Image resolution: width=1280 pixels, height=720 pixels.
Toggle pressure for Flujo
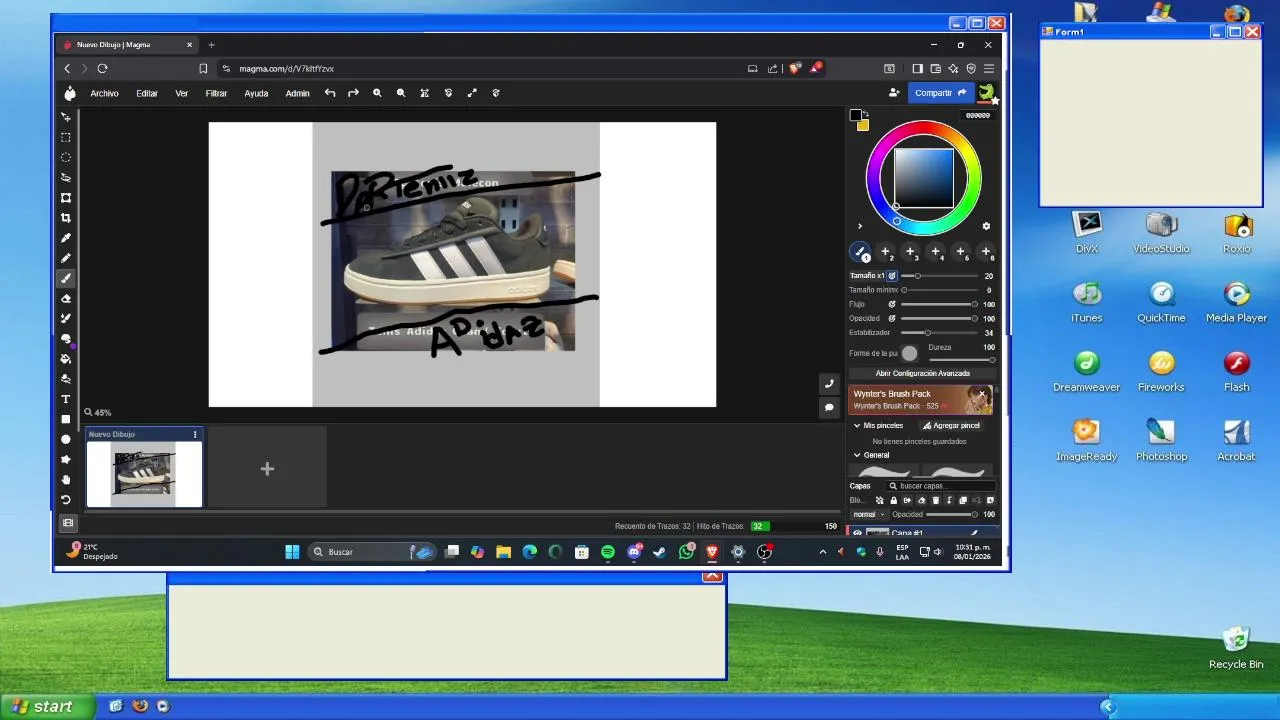click(892, 304)
